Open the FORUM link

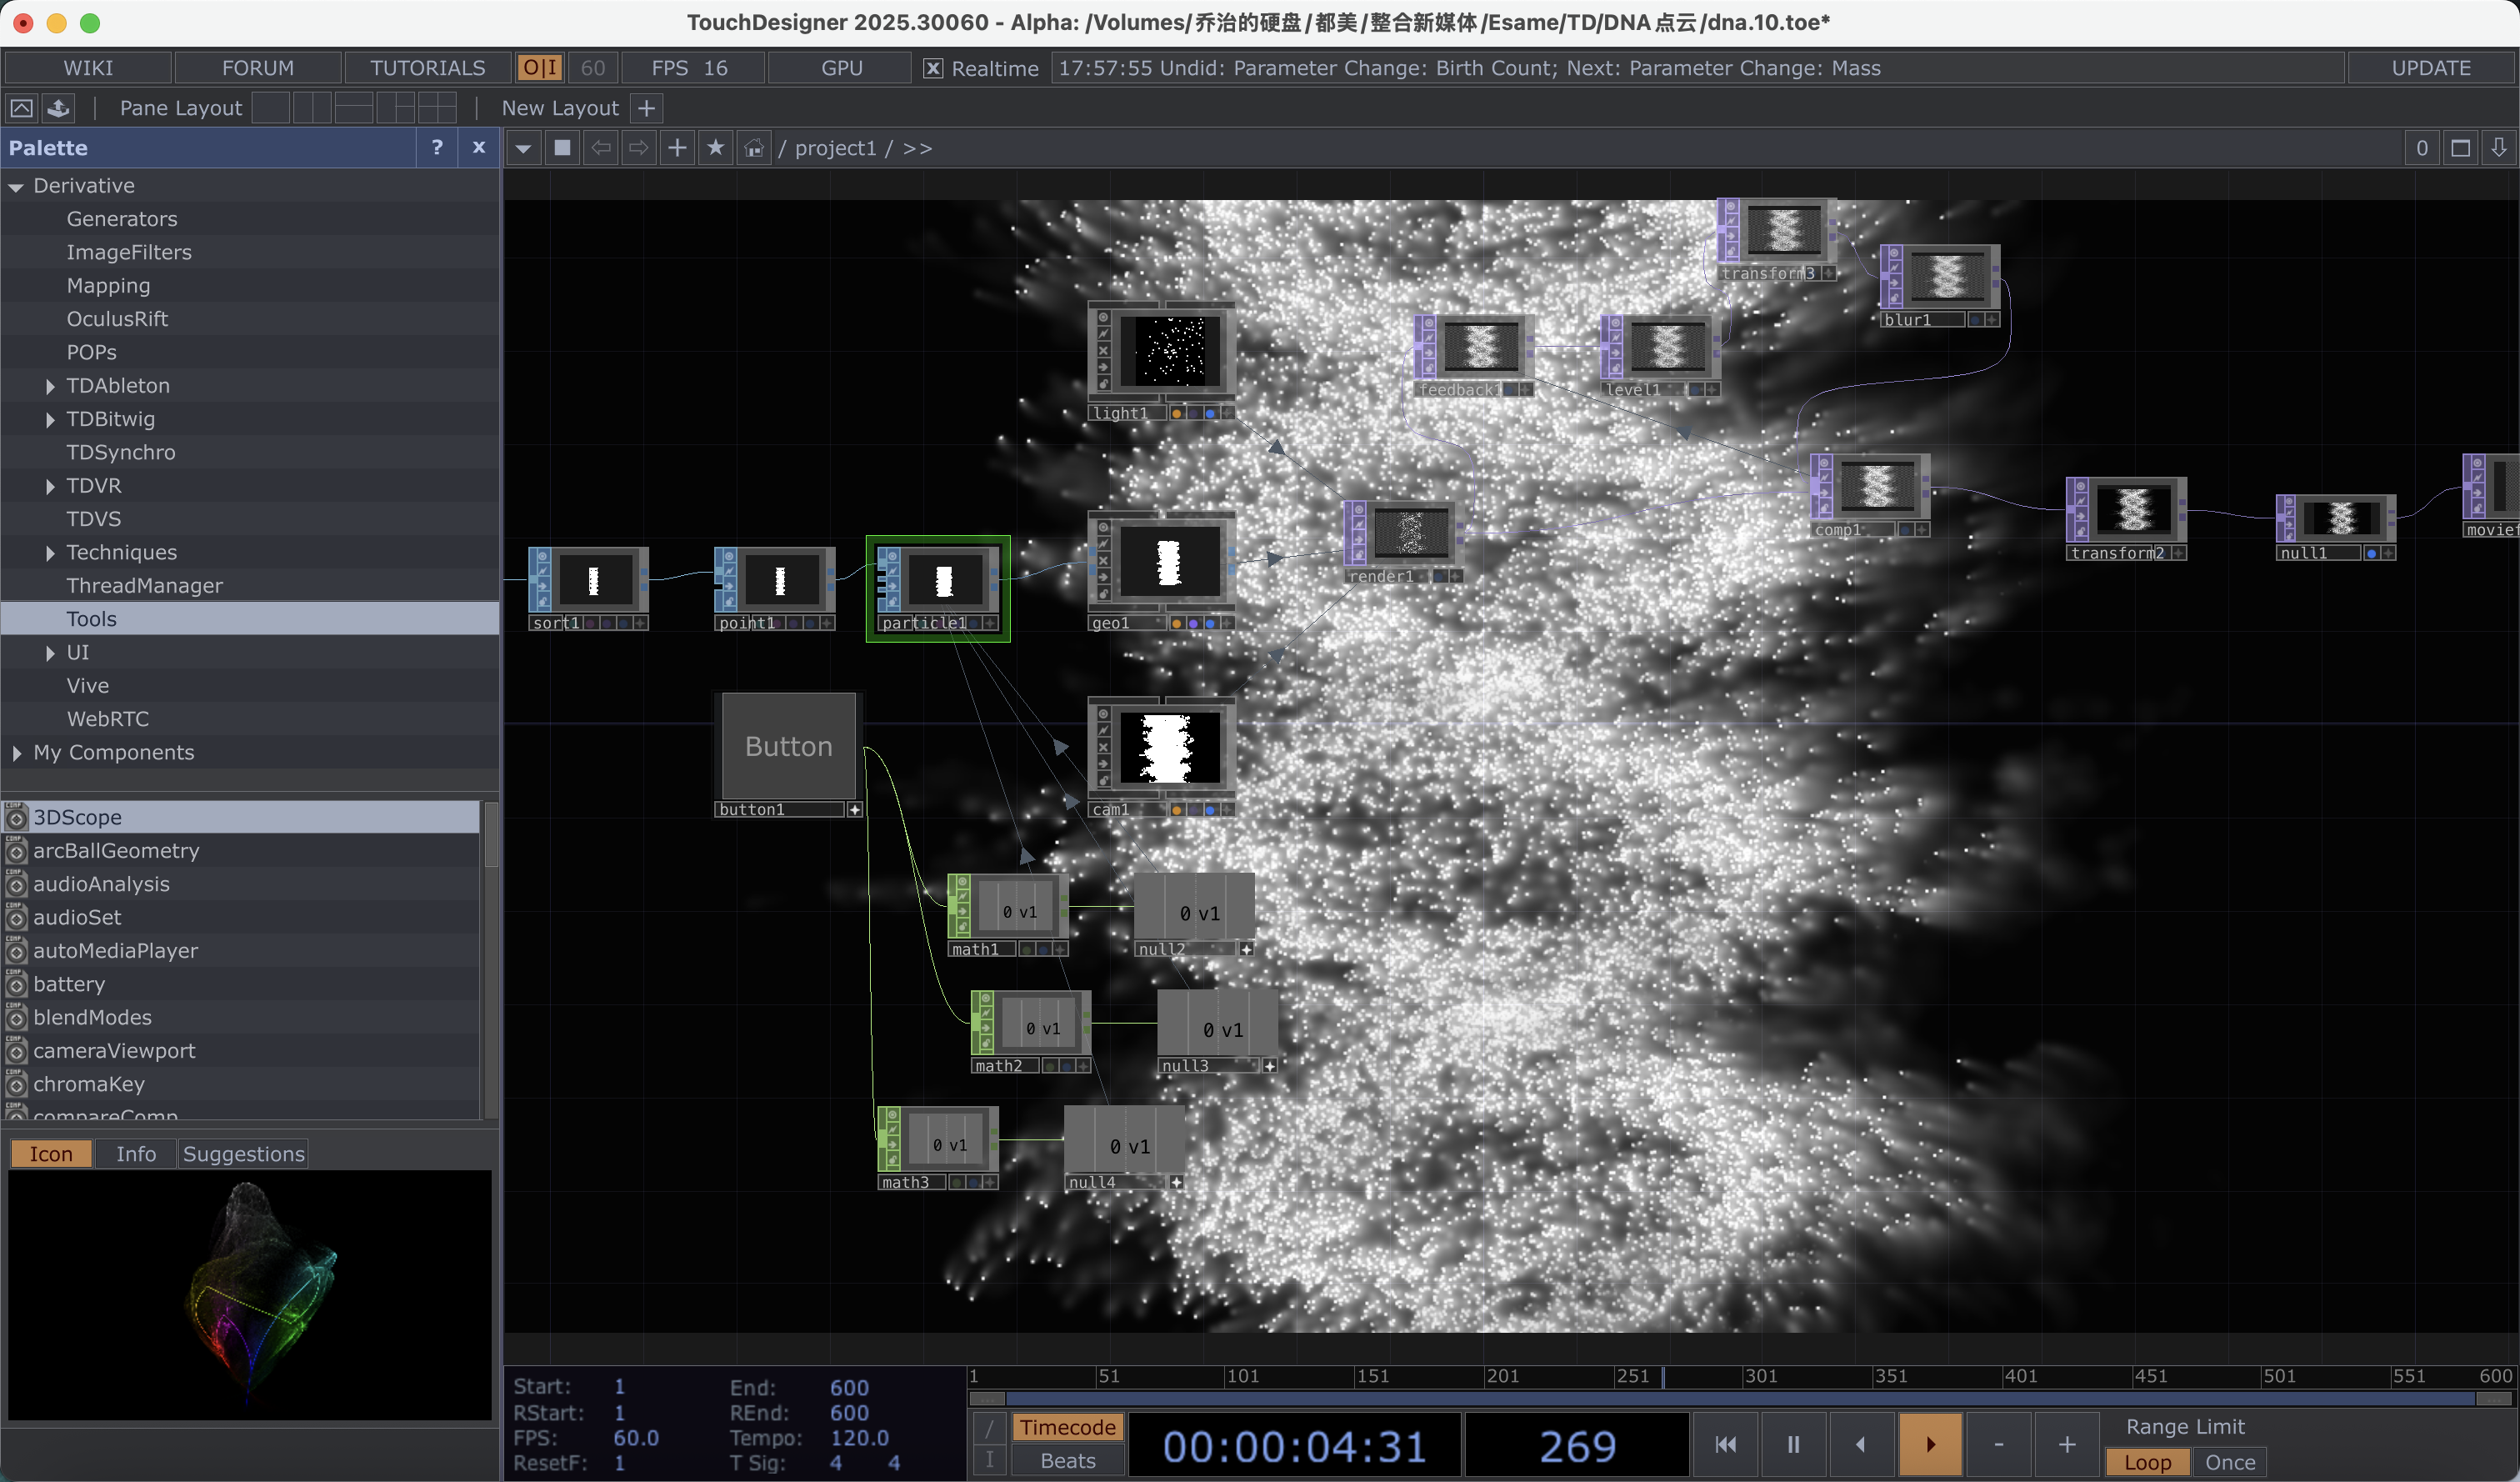[x=258, y=67]
